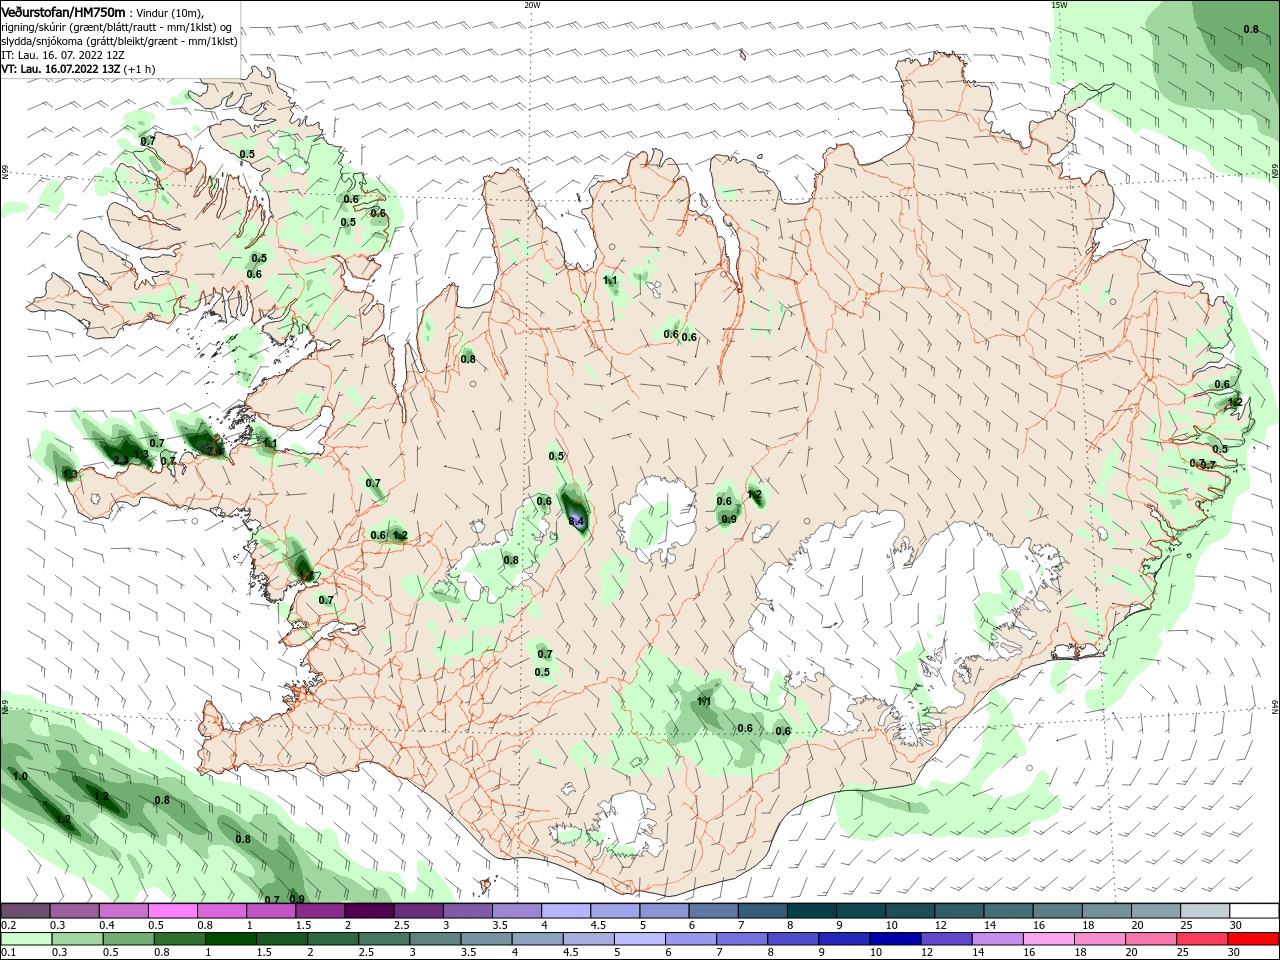Click the 'VT: Lau. 16.07.2022 13Z' valid time
The image size is (1280, 960).
pos(60,69)
